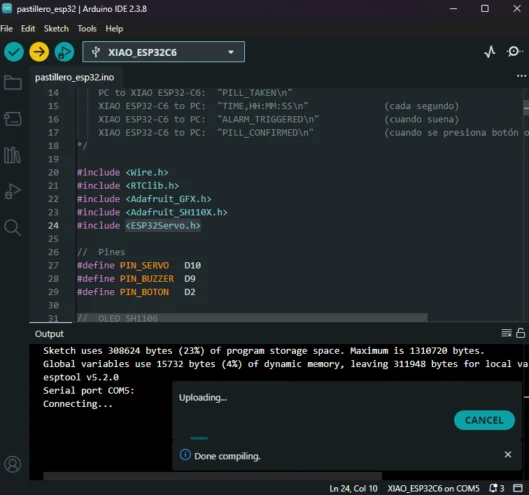Dismiss the Done compiling notification
Viewport: 529px width, 495px height.
click(508, 455)
